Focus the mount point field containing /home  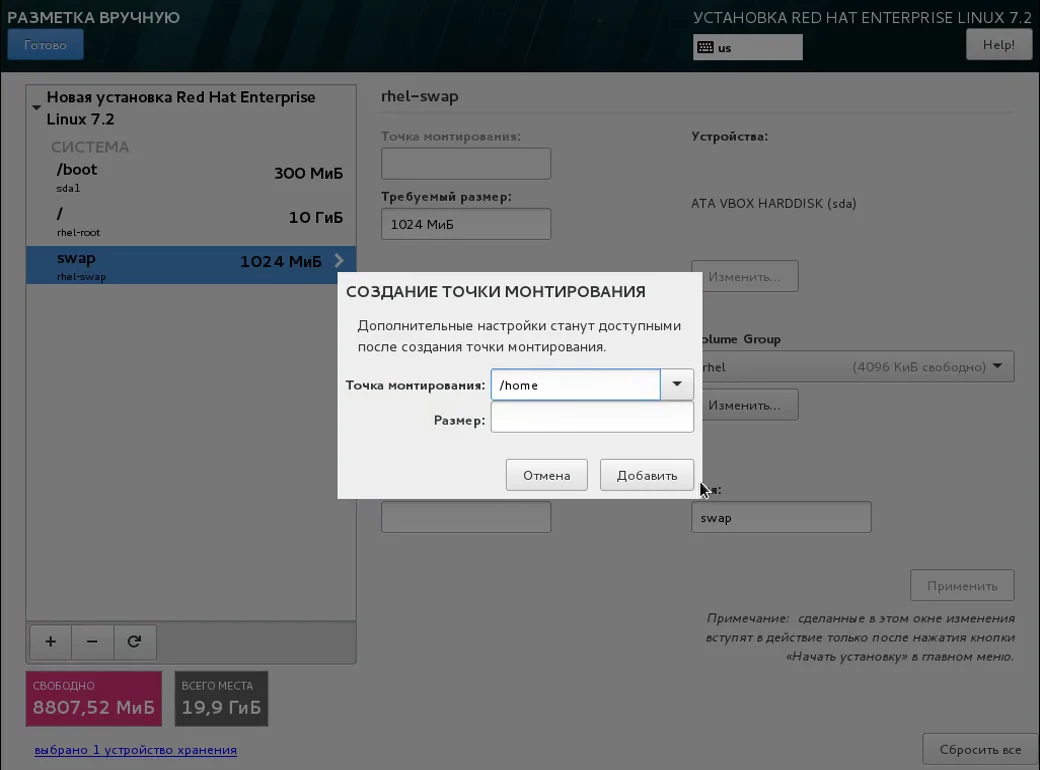(576, 385)
